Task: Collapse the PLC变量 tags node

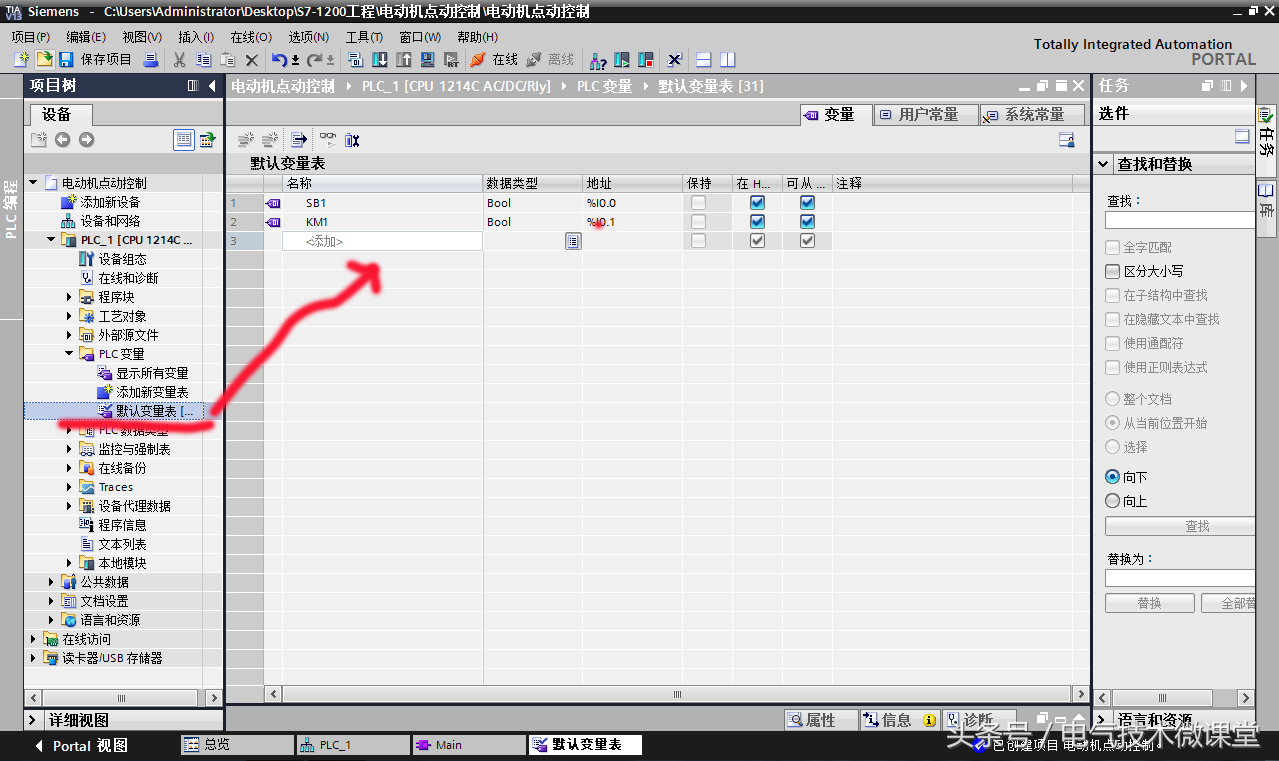Action: [x=70, y=354]
